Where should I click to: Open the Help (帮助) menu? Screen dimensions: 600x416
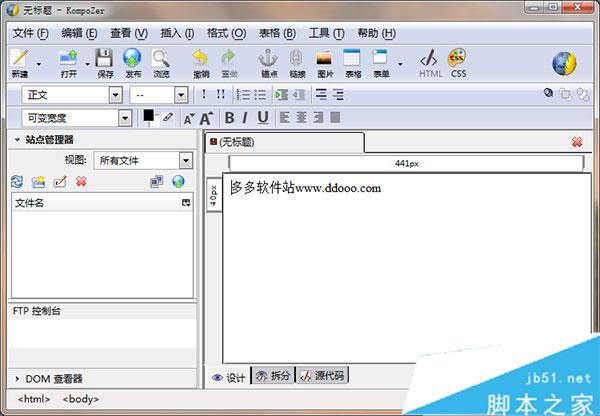click(376, 33)
